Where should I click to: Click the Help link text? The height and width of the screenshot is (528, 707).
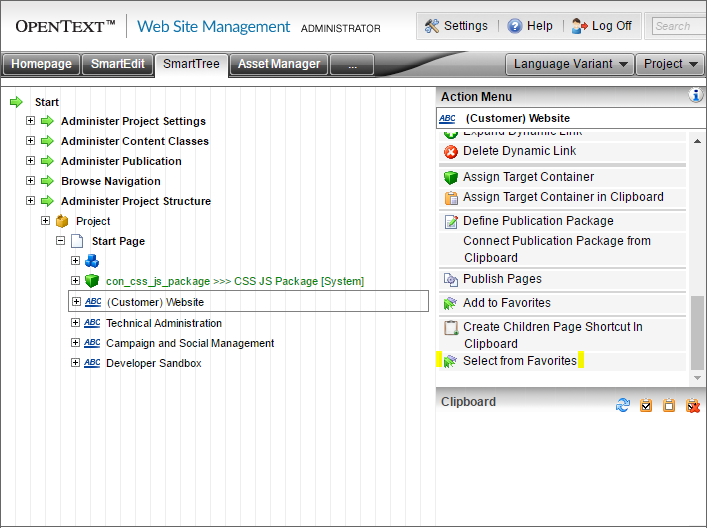click(x=539, y=26)
